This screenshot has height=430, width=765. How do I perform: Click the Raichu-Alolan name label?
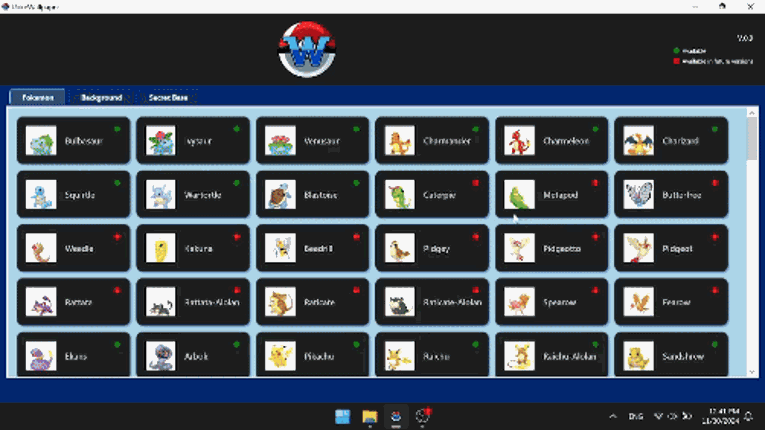[x=570, y=356]
